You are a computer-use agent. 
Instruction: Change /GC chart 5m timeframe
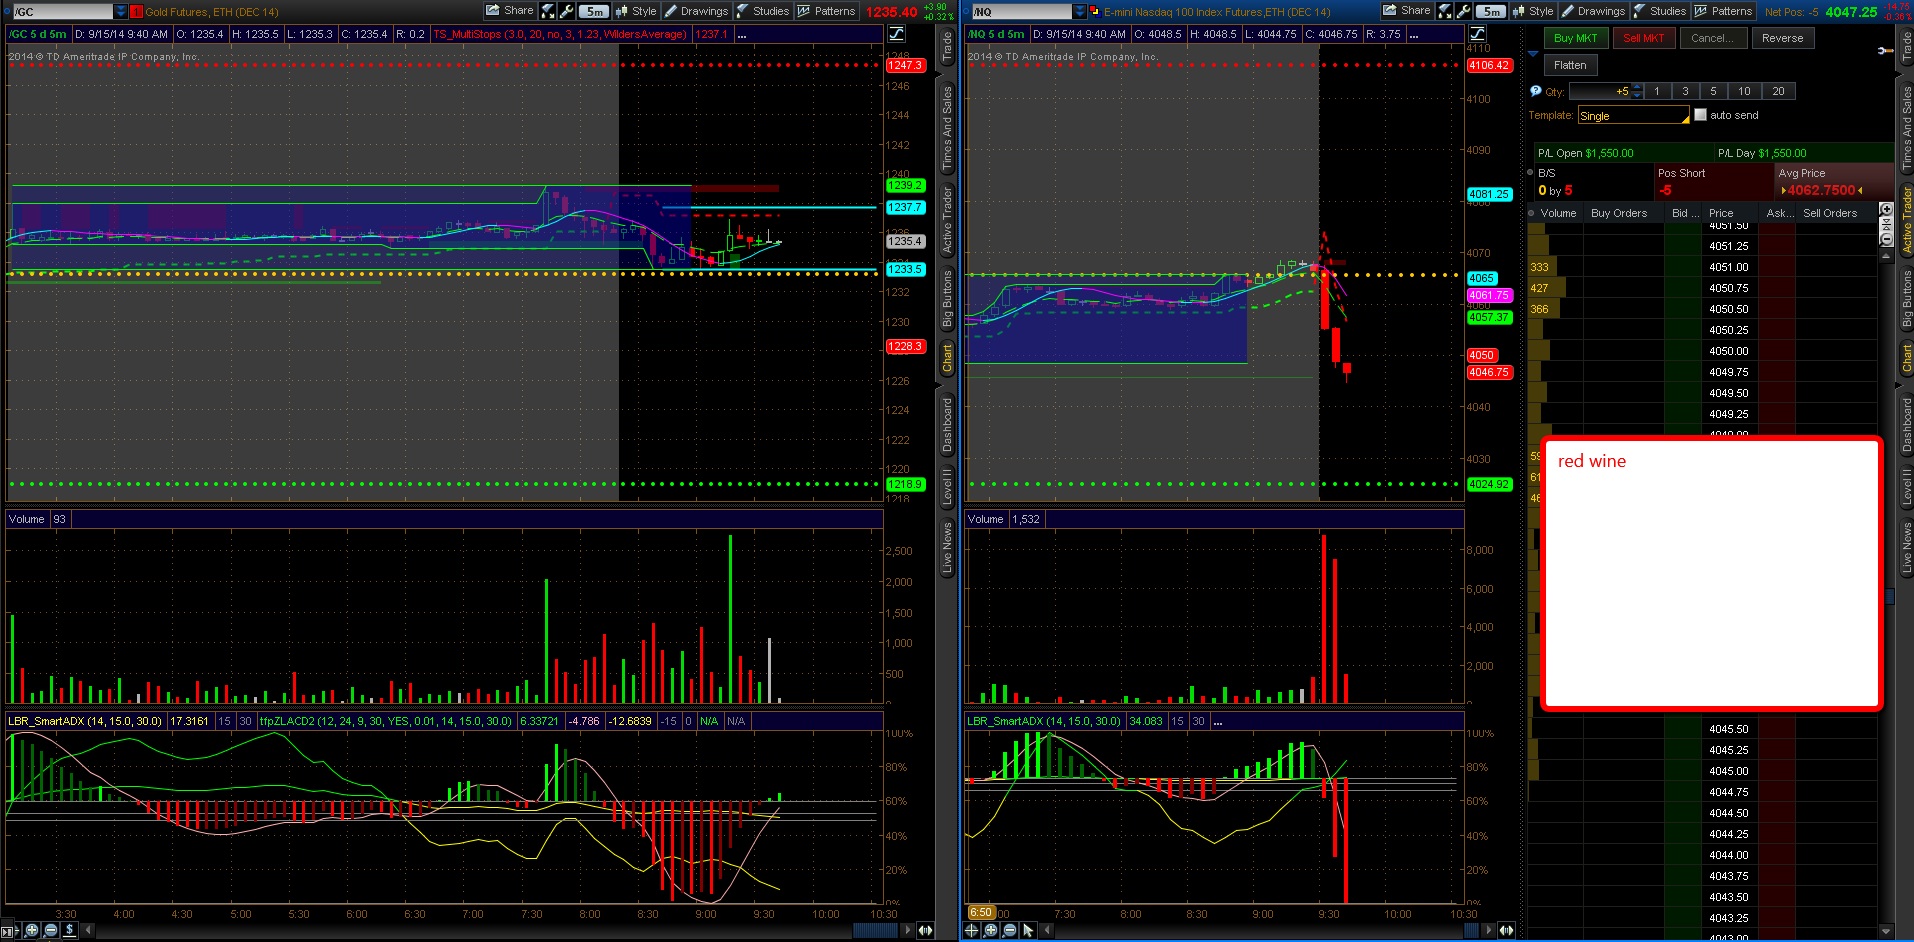tap(594, 11)
